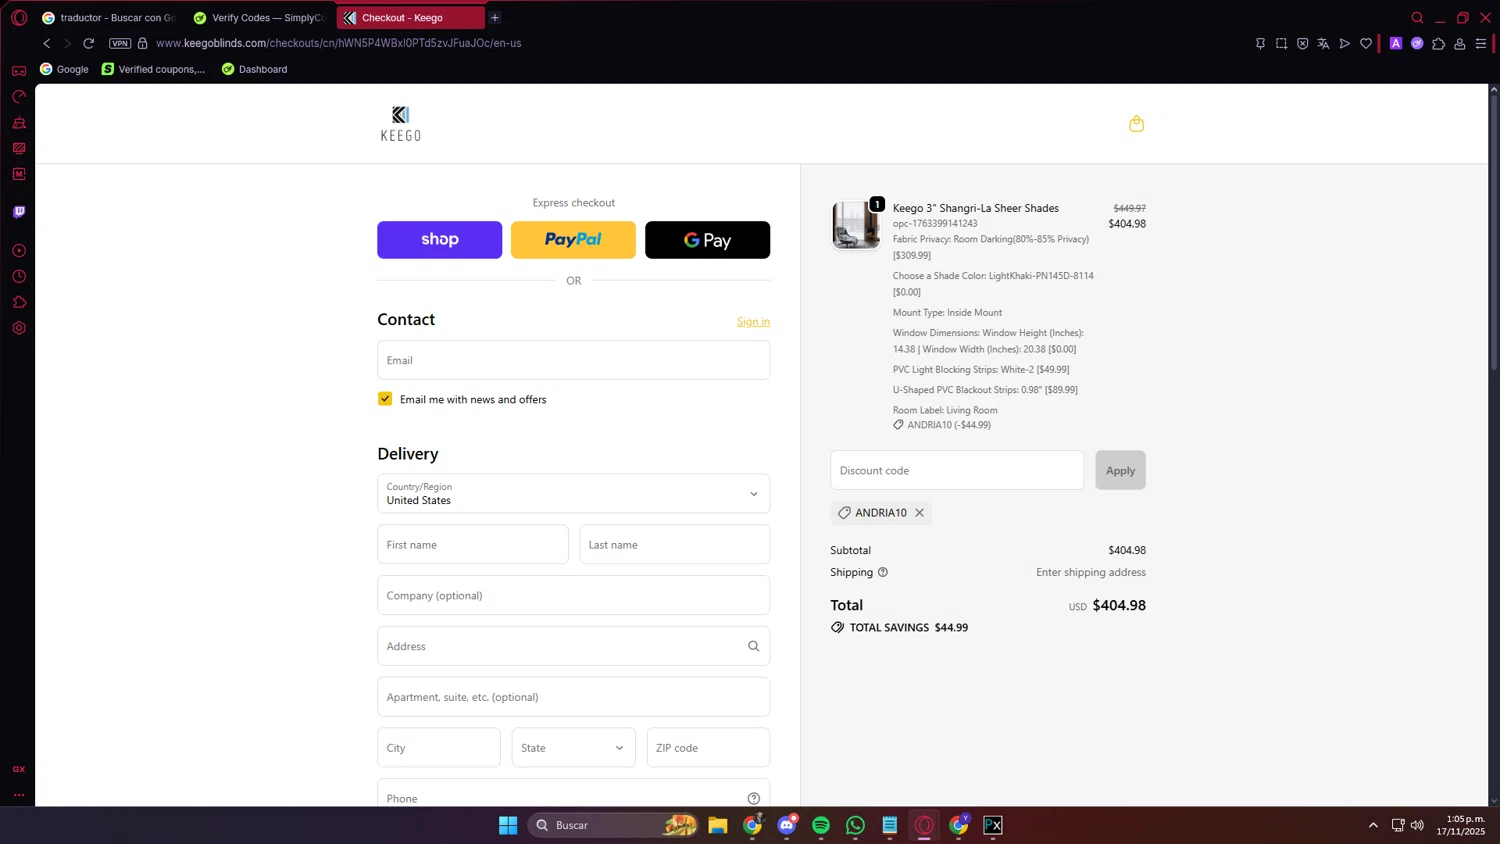
Task: Open History clock icon in sidebar
Action: [x=19, y=277]
